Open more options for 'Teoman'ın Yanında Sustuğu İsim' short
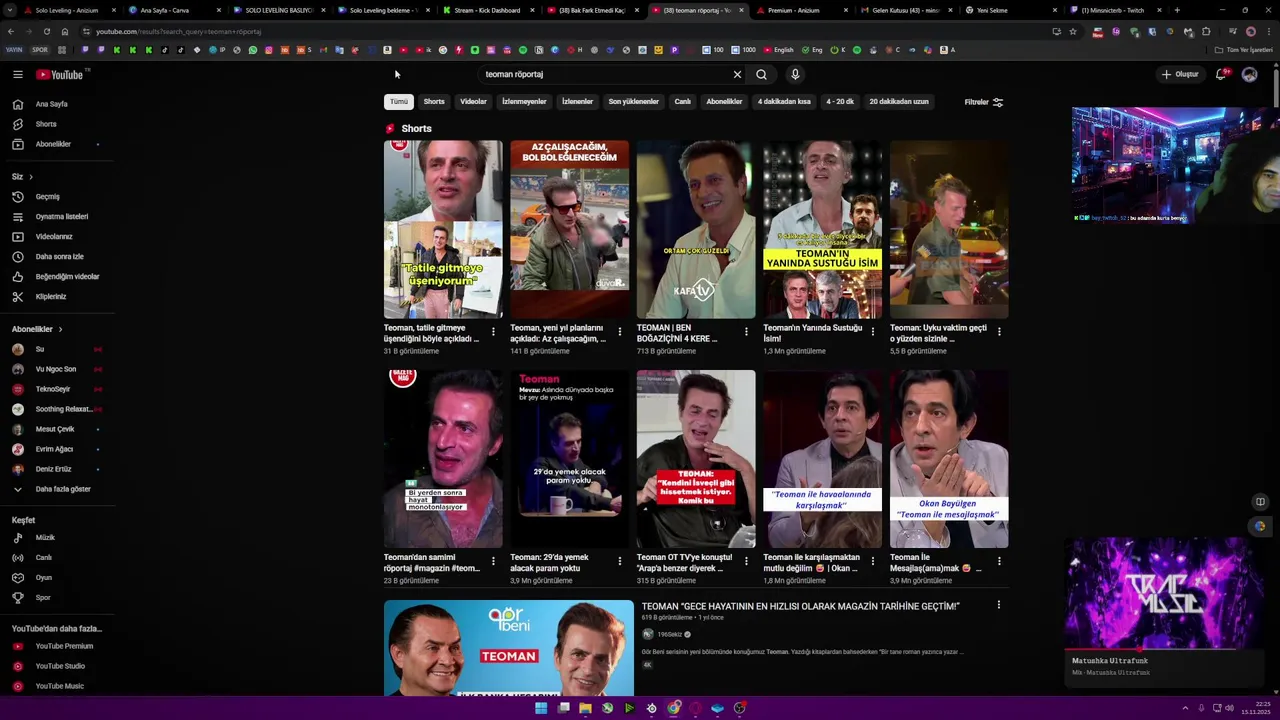The height and width of the screenshot is (720, 1280). point(872,332)
